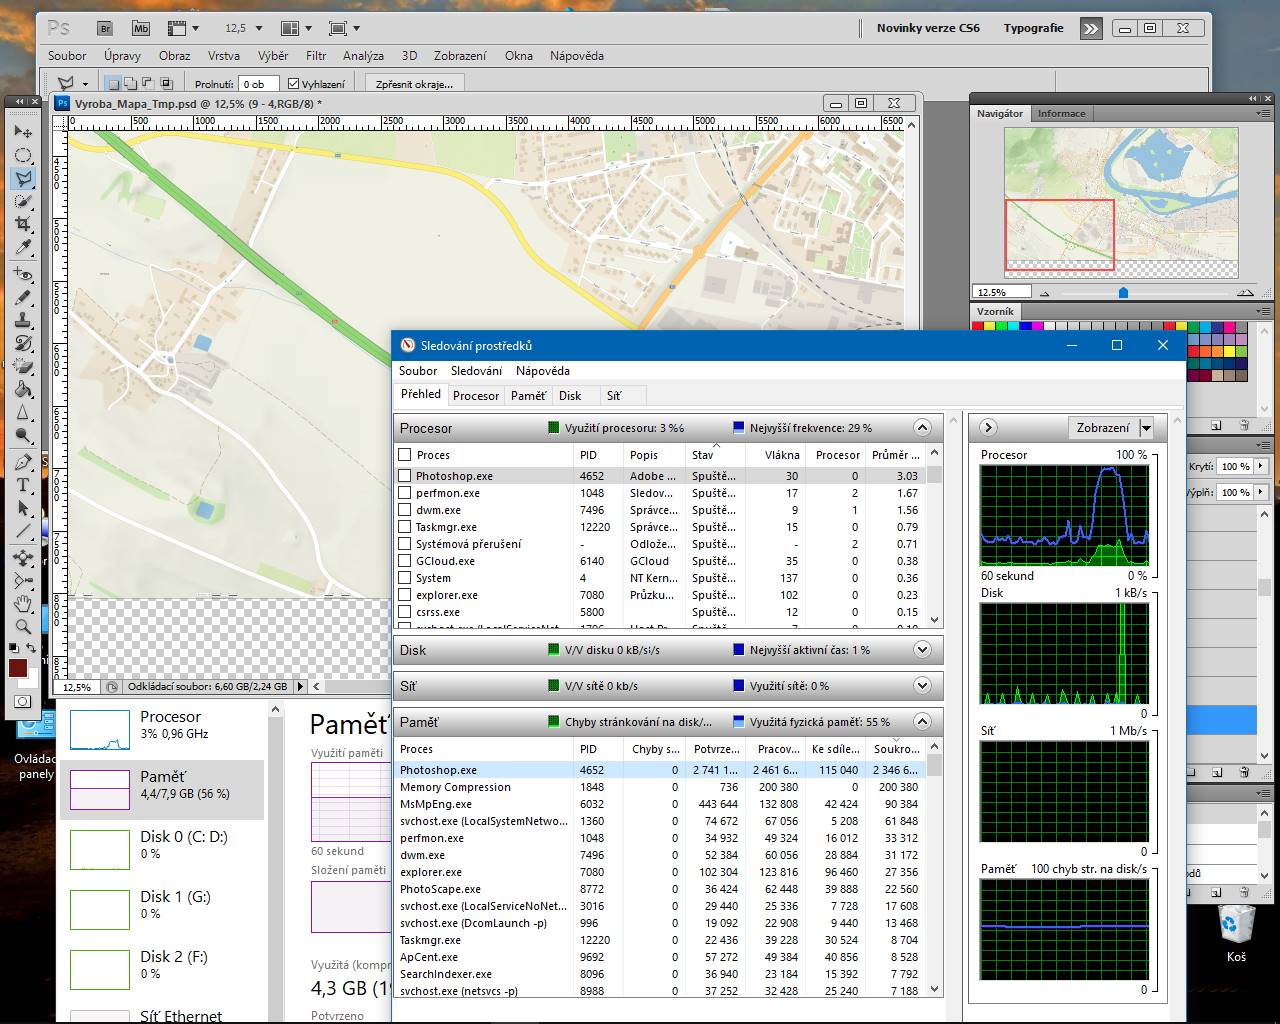Open the Filtr menu in Photoshop
Viewport: 1280px width, 1024px height.
click(316, 56)
